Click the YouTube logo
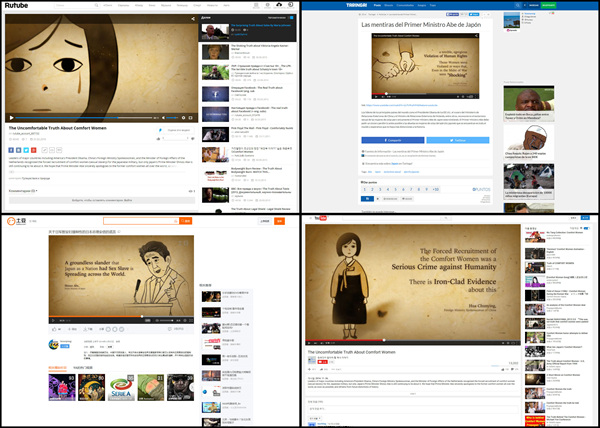The width and height of the screenshot is (600, 428). [321, 218]
